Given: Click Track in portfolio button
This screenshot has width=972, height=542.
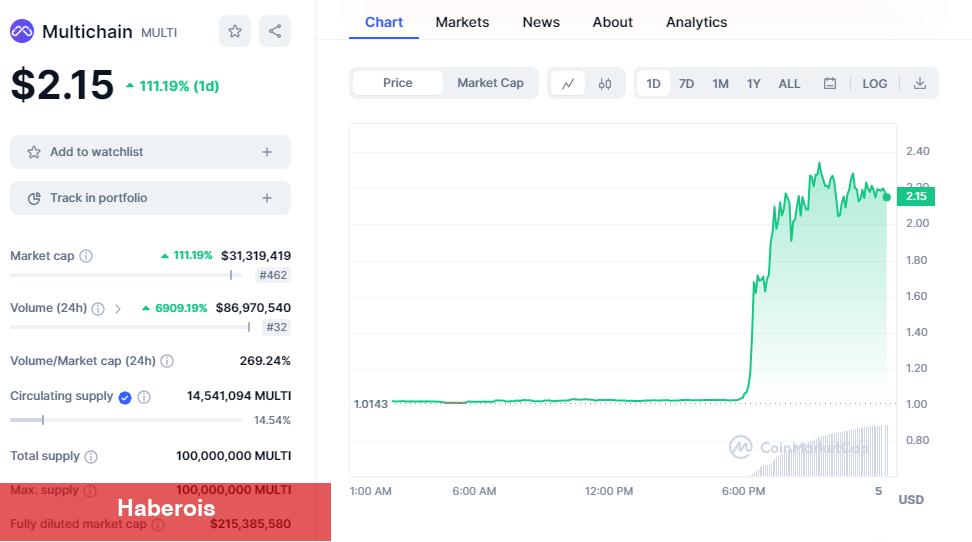Looking at the screenshot, I should click(150, 198).
